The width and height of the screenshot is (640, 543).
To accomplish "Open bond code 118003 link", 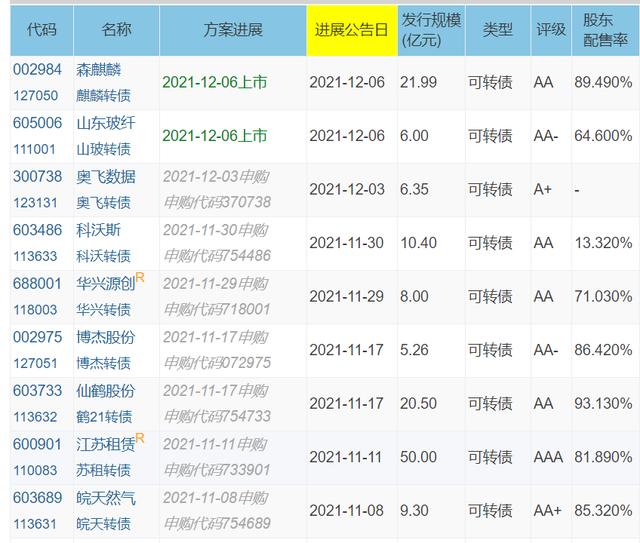I will click(x=35, y=309).
